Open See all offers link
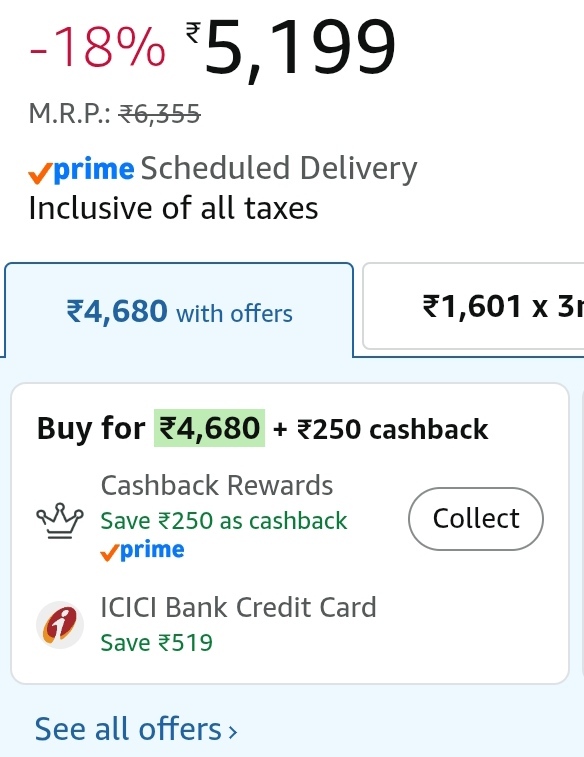This screenshot has height=757, width=584. [x=136, y=729]
